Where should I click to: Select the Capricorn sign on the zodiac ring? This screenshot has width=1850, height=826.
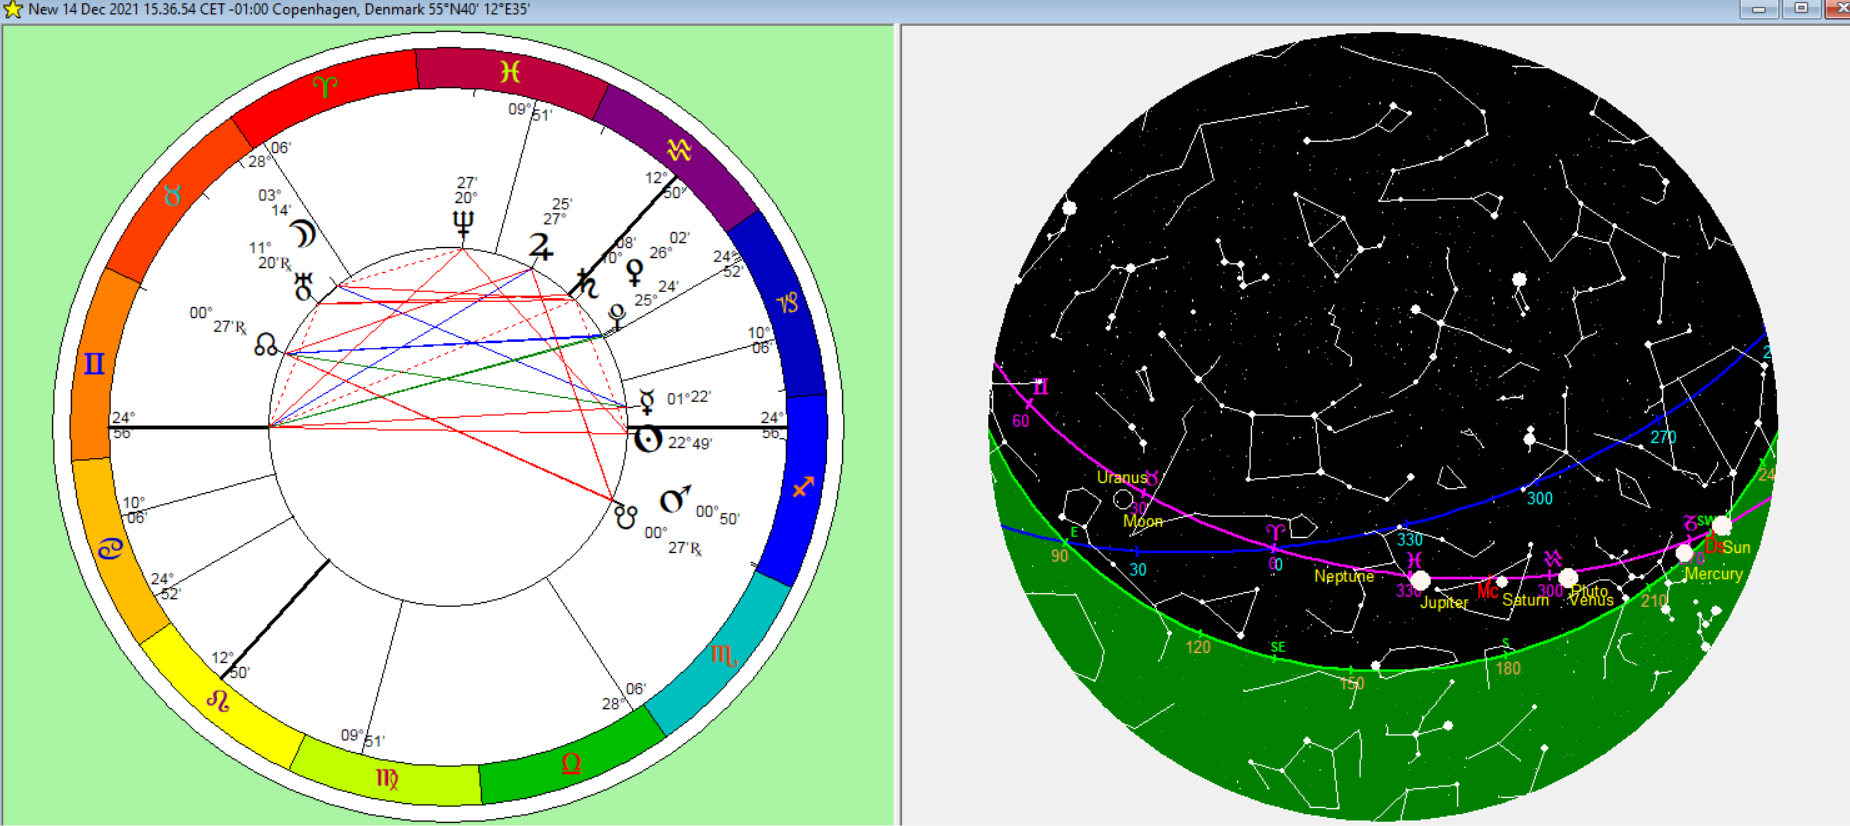click(788, 303)
